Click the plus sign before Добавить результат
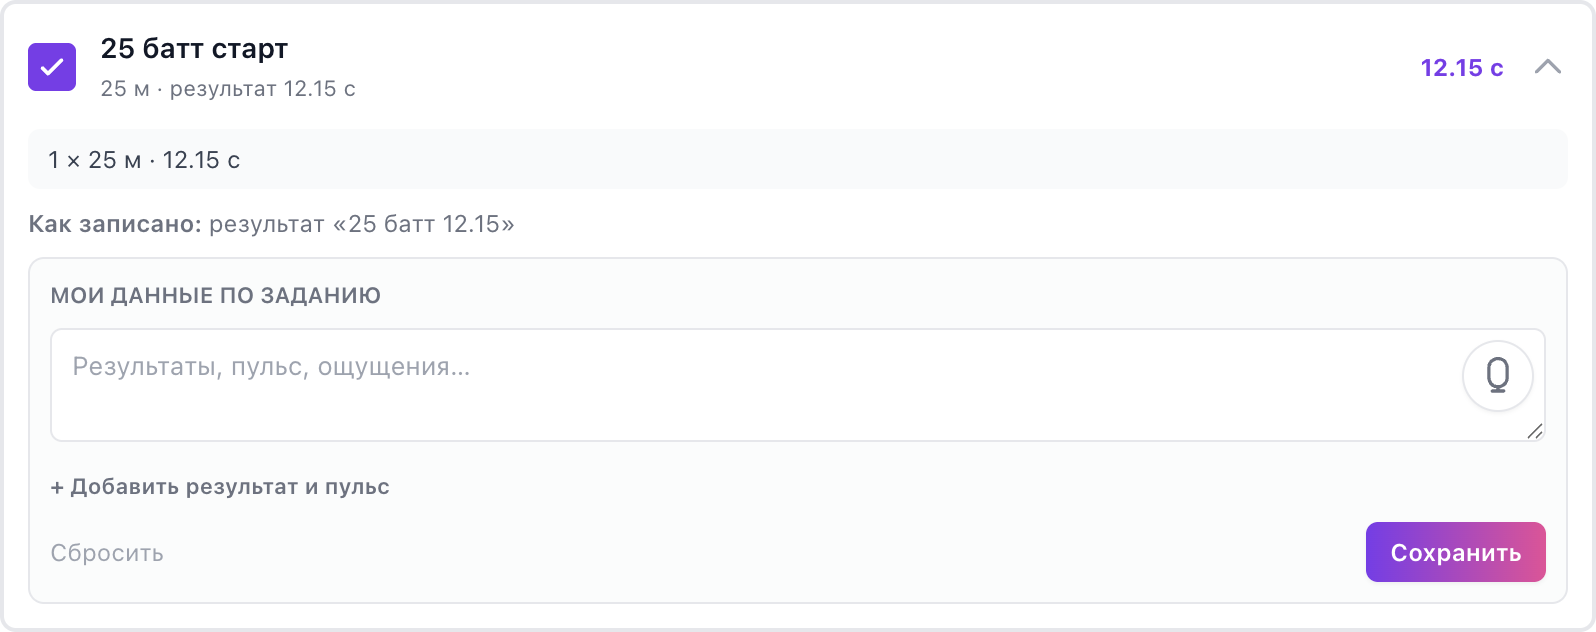Image resolution: width=1596 pixels, height=632 pixels. coord(57,487)
